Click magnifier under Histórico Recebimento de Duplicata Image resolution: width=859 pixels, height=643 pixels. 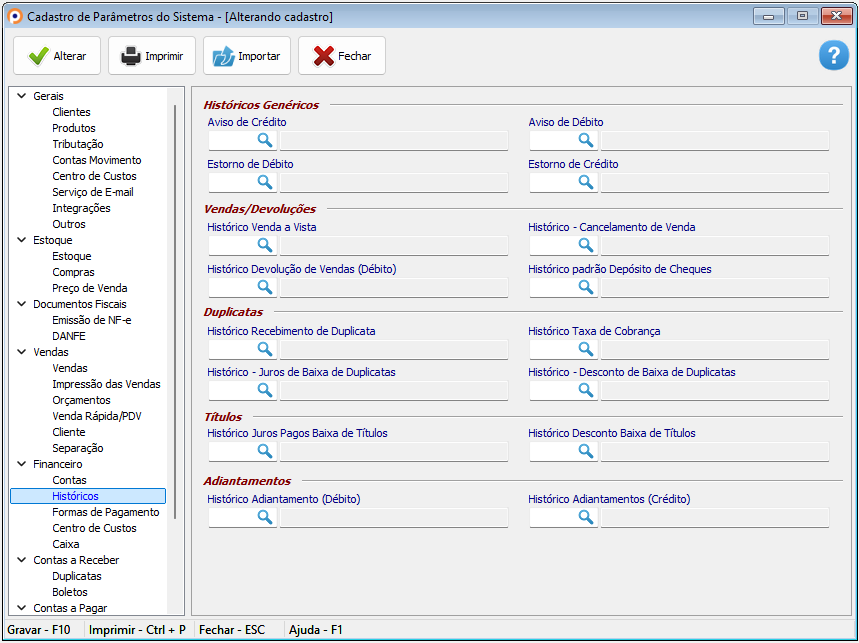pos(265,349)
